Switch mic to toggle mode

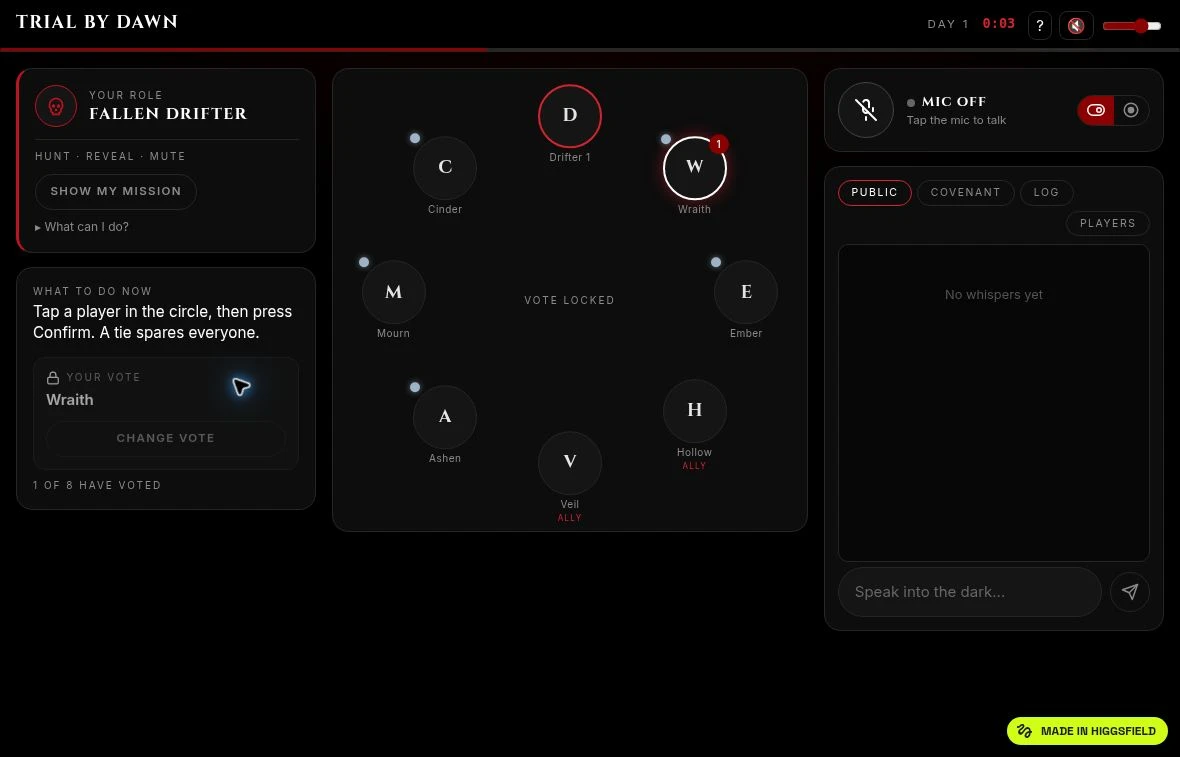(1096, 110)
